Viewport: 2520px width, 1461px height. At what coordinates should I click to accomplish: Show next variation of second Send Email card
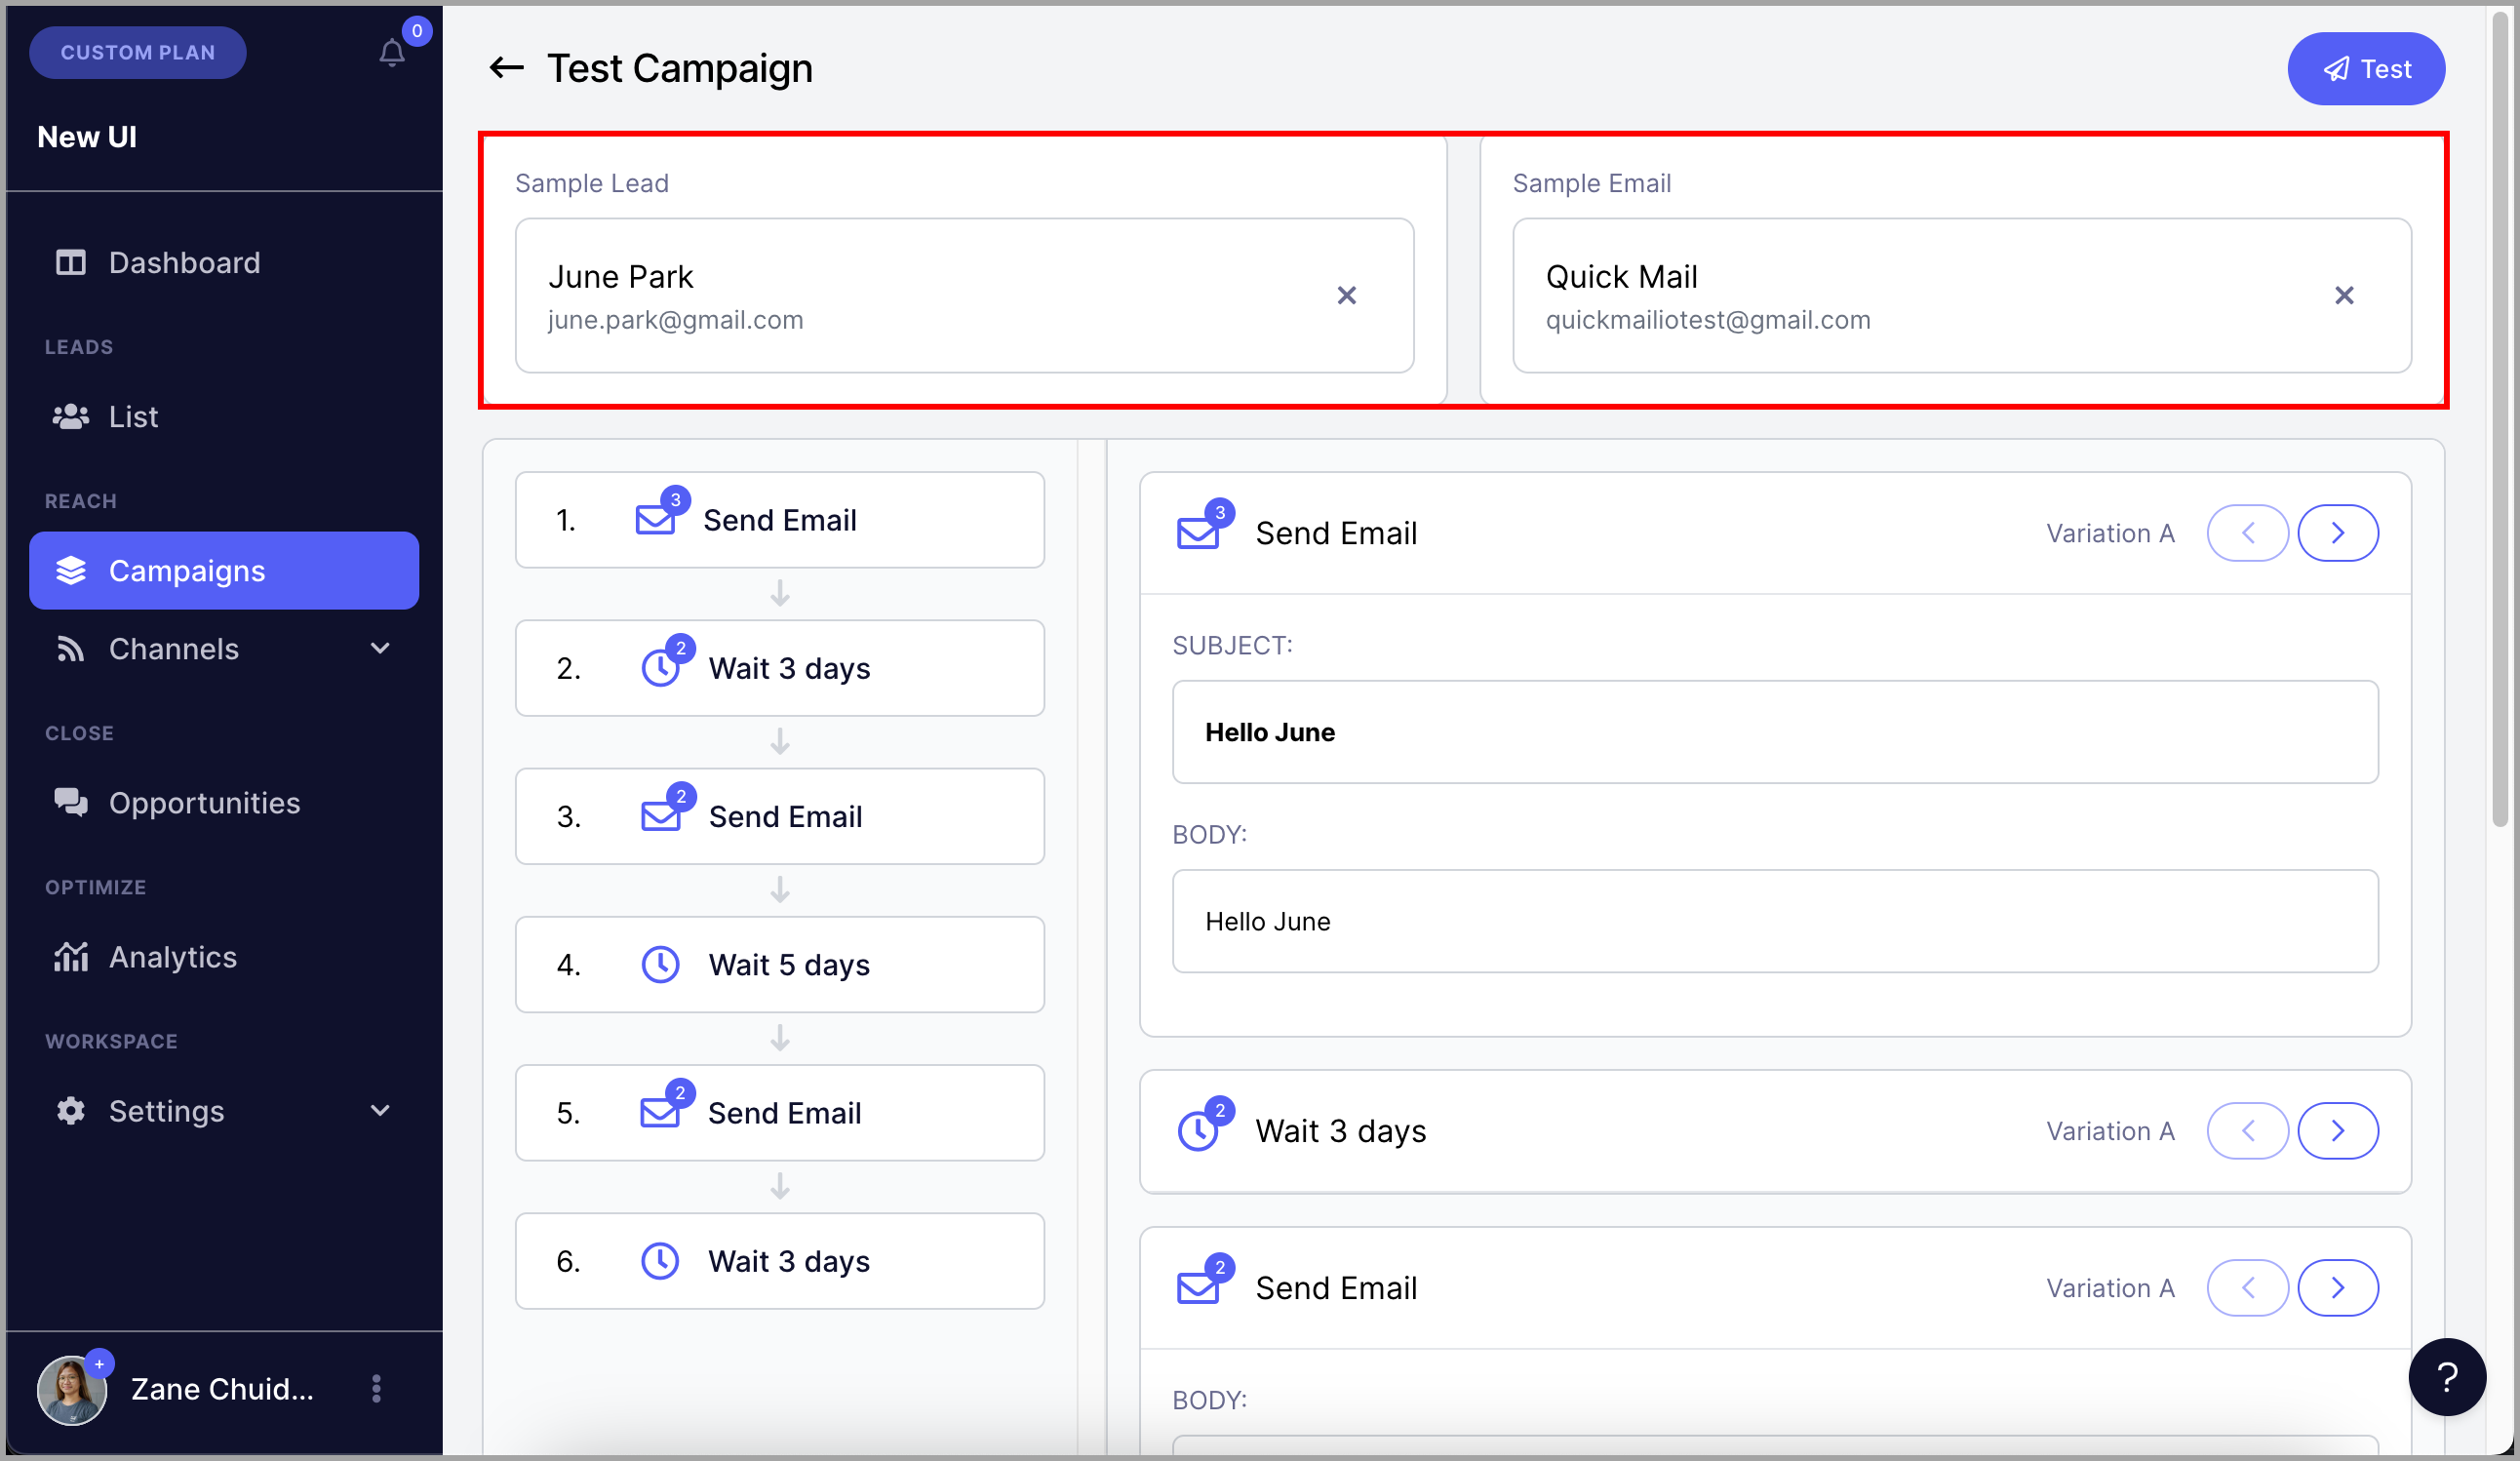pos(2338,1287)
